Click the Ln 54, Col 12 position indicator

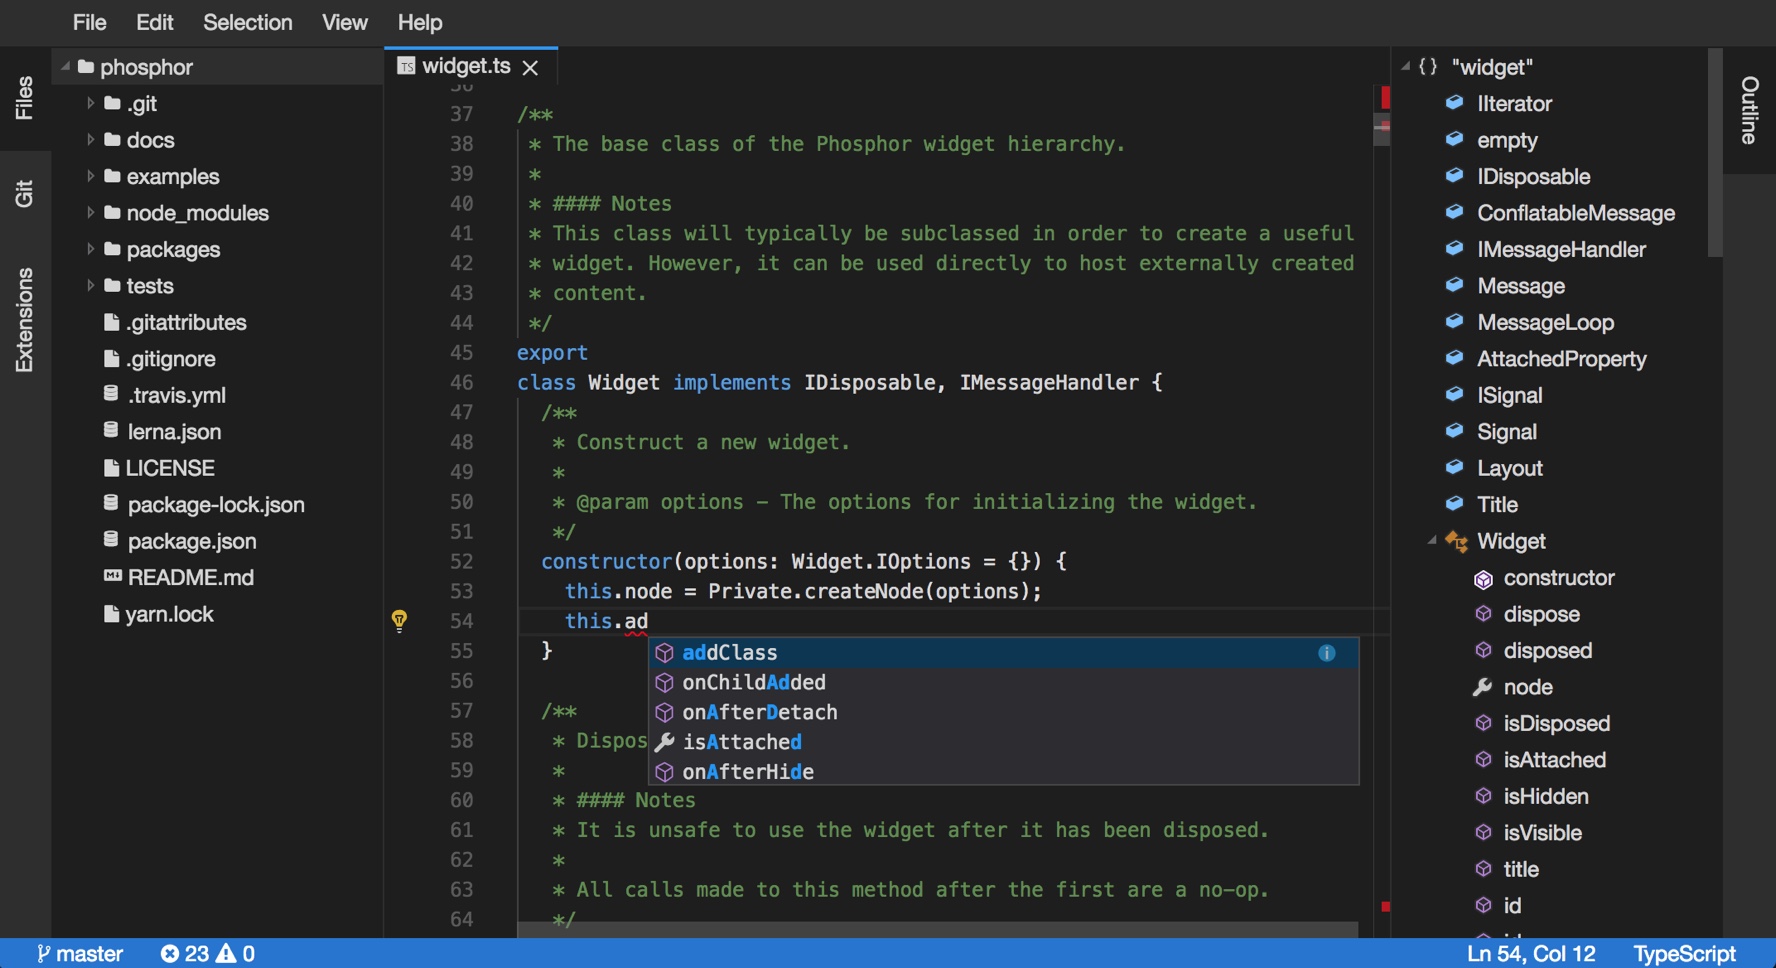pyautogui.click(x=1530, y=954)
